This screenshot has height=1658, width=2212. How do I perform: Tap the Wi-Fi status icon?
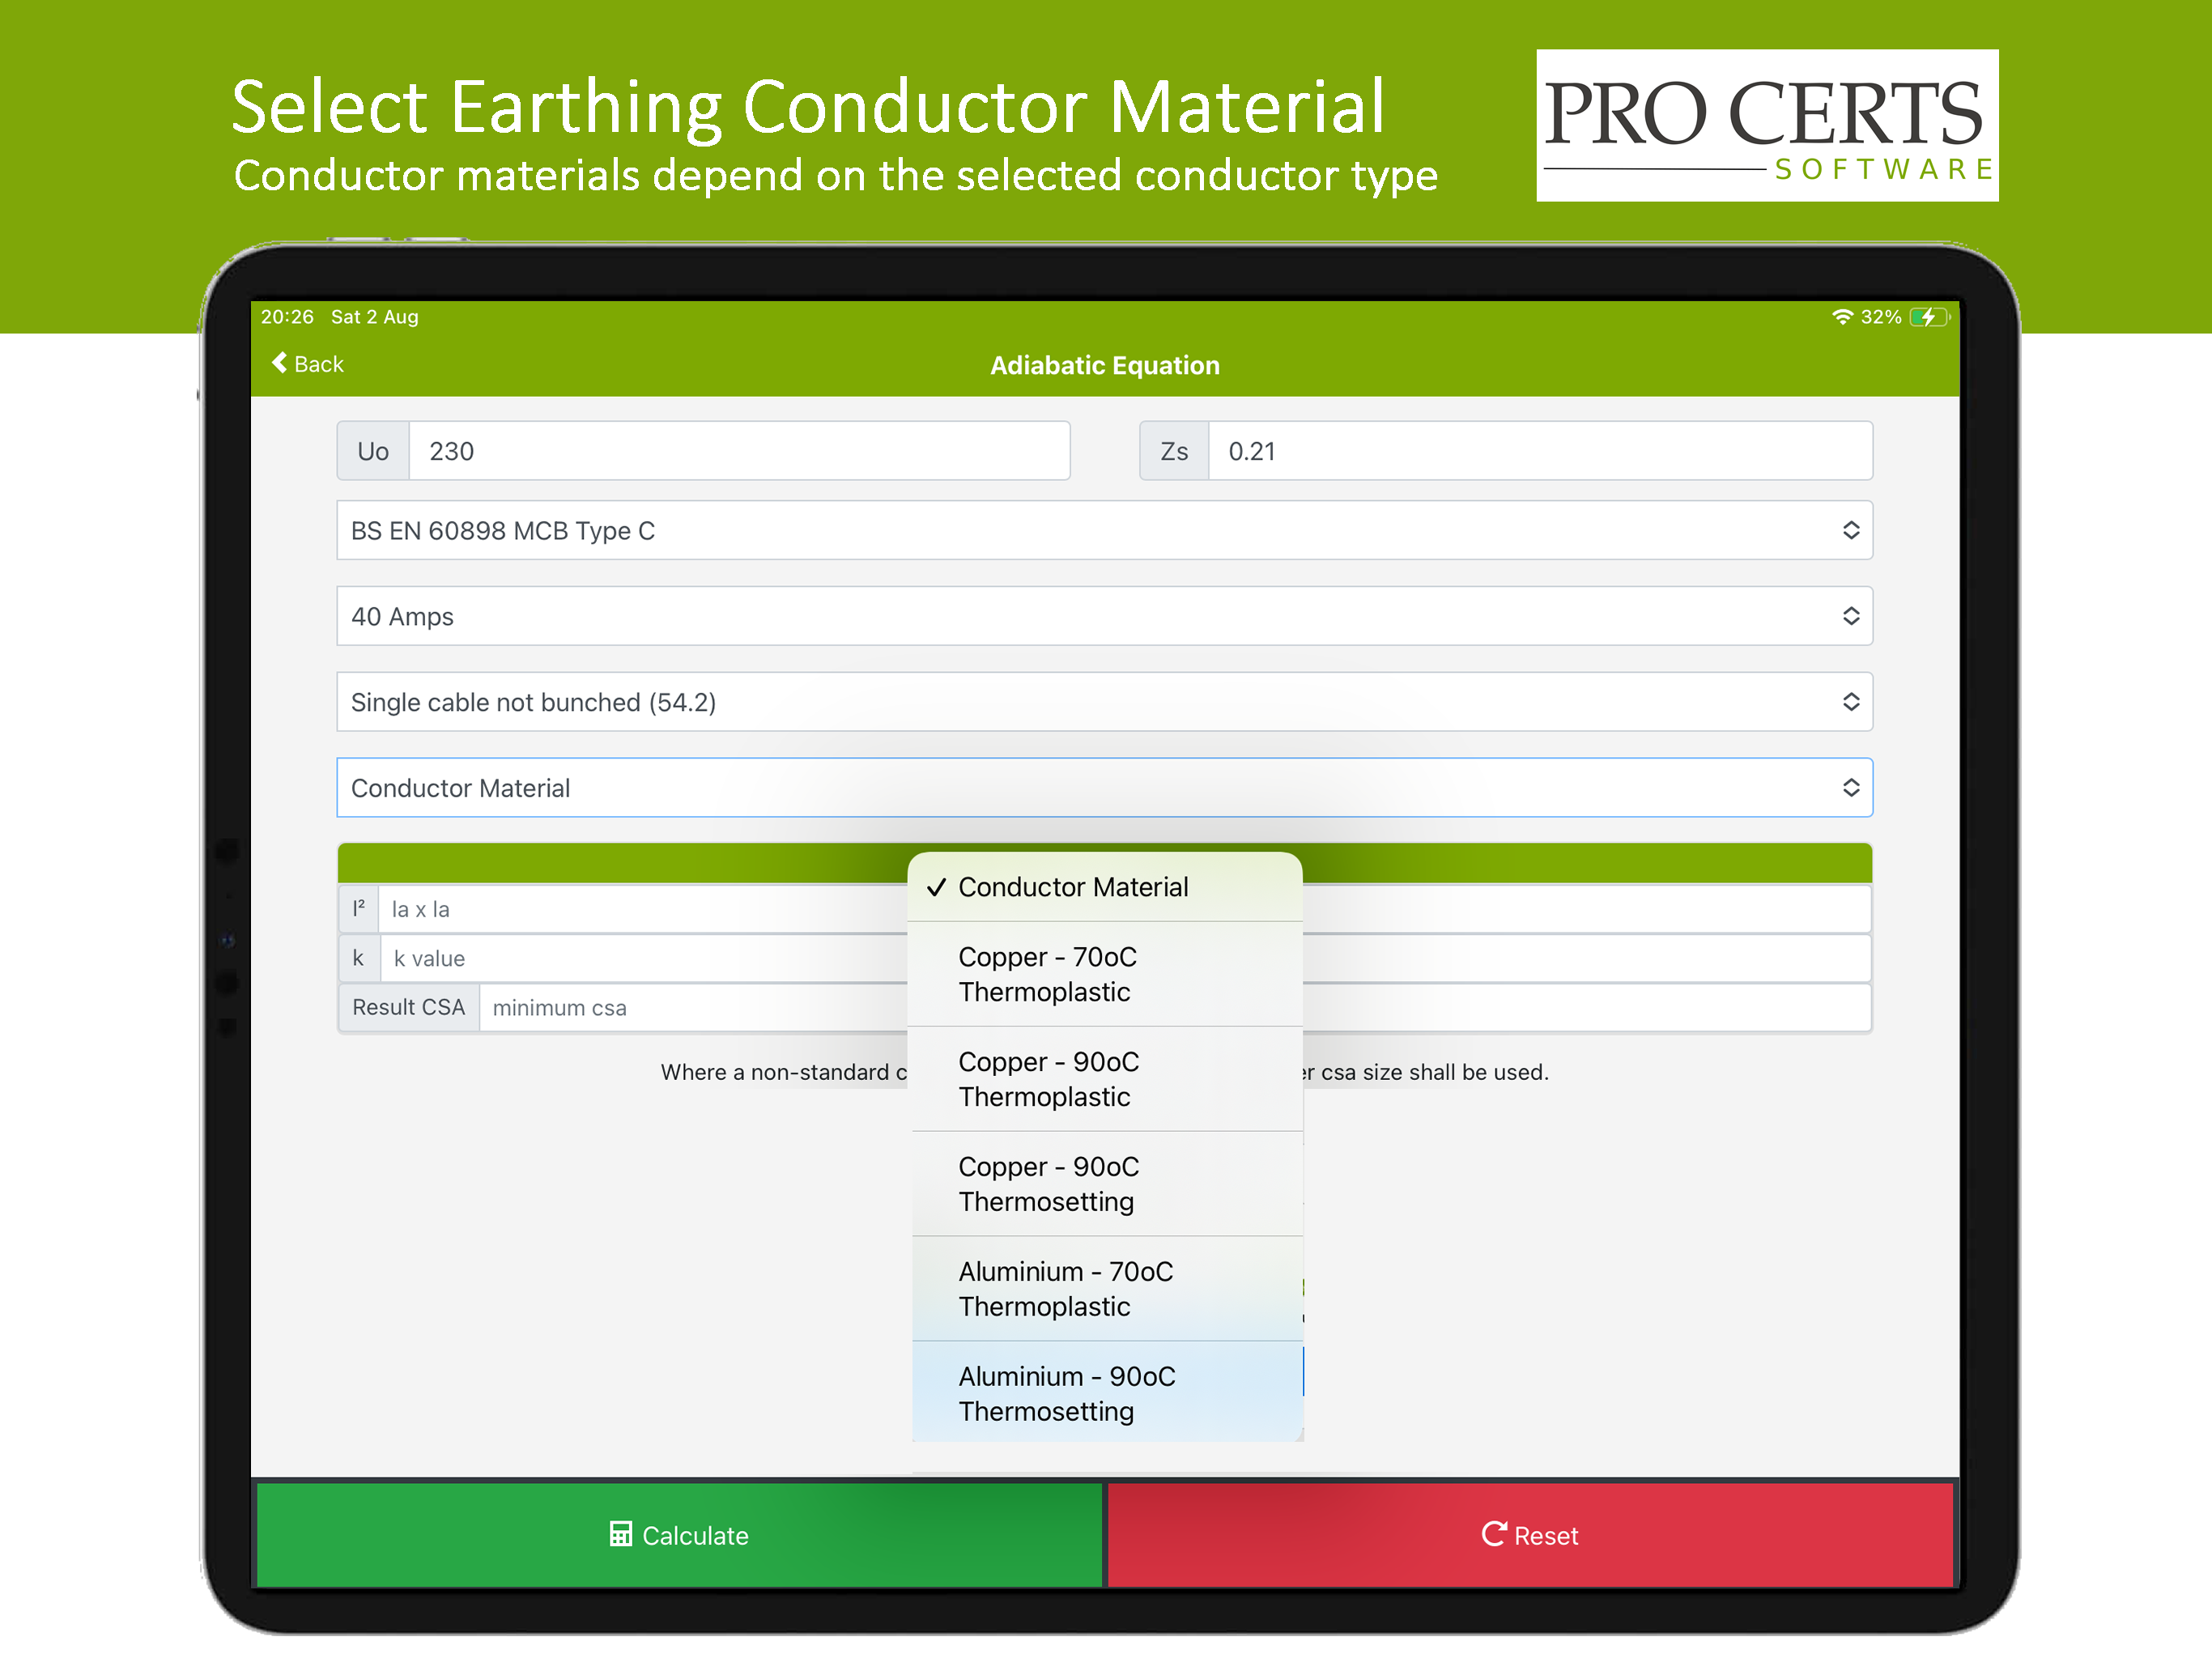coord(1842,317)
